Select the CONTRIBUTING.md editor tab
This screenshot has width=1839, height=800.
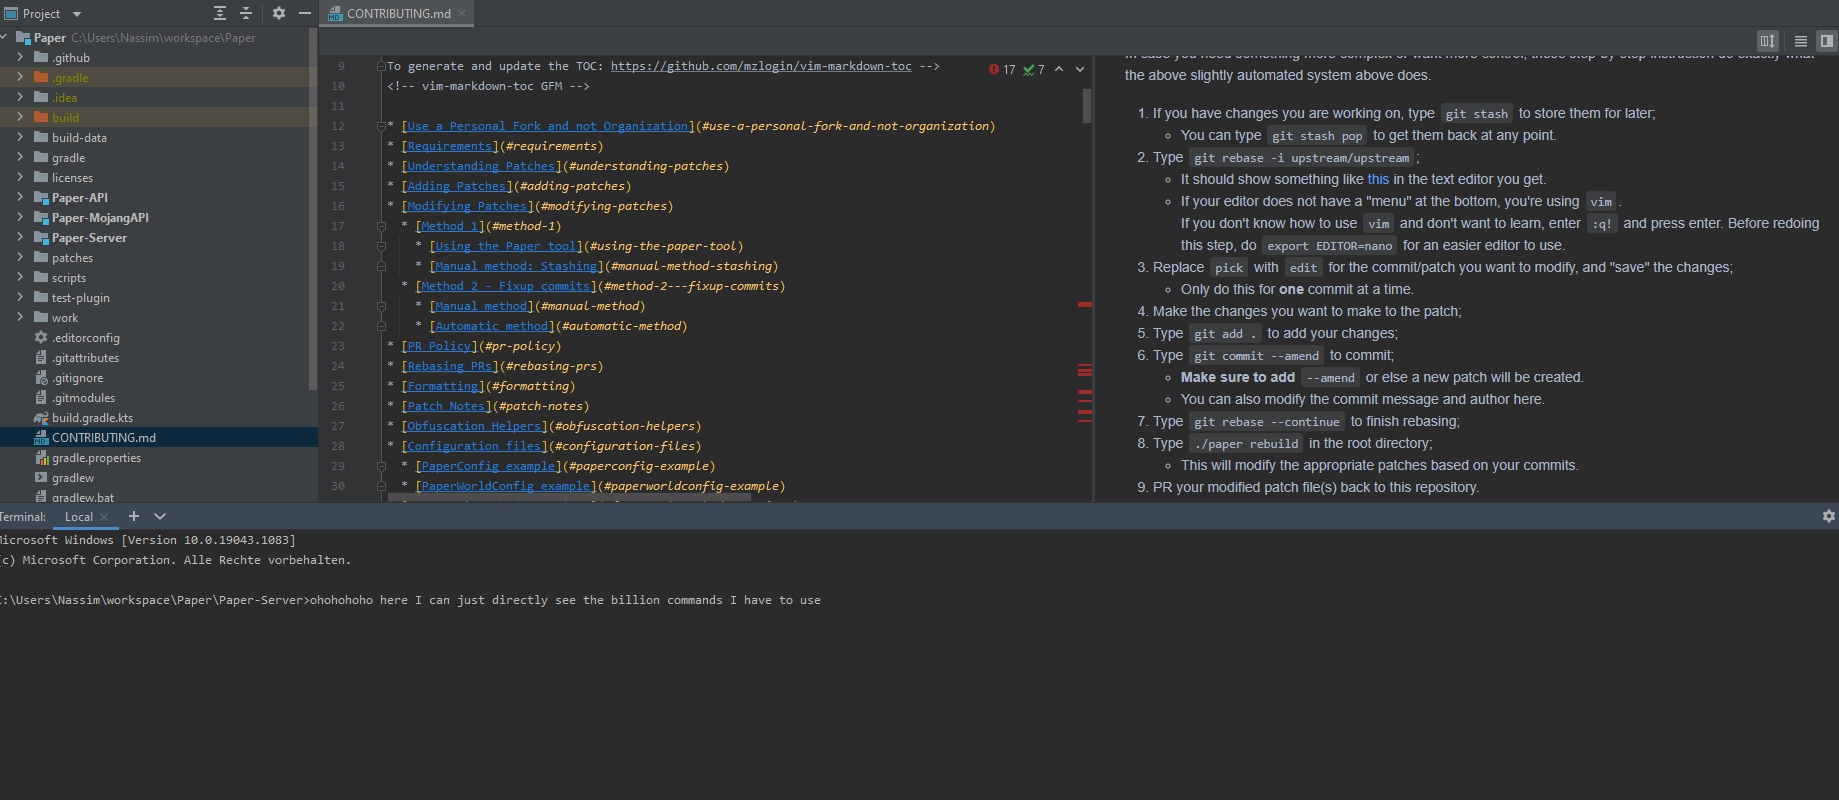pyautogui.click(x=397, y=13)
